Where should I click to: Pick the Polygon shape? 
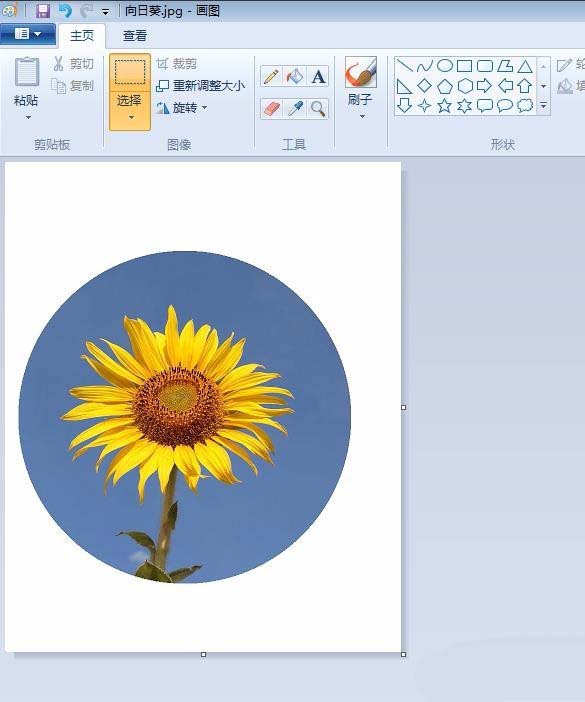click(x=505, y=66)
